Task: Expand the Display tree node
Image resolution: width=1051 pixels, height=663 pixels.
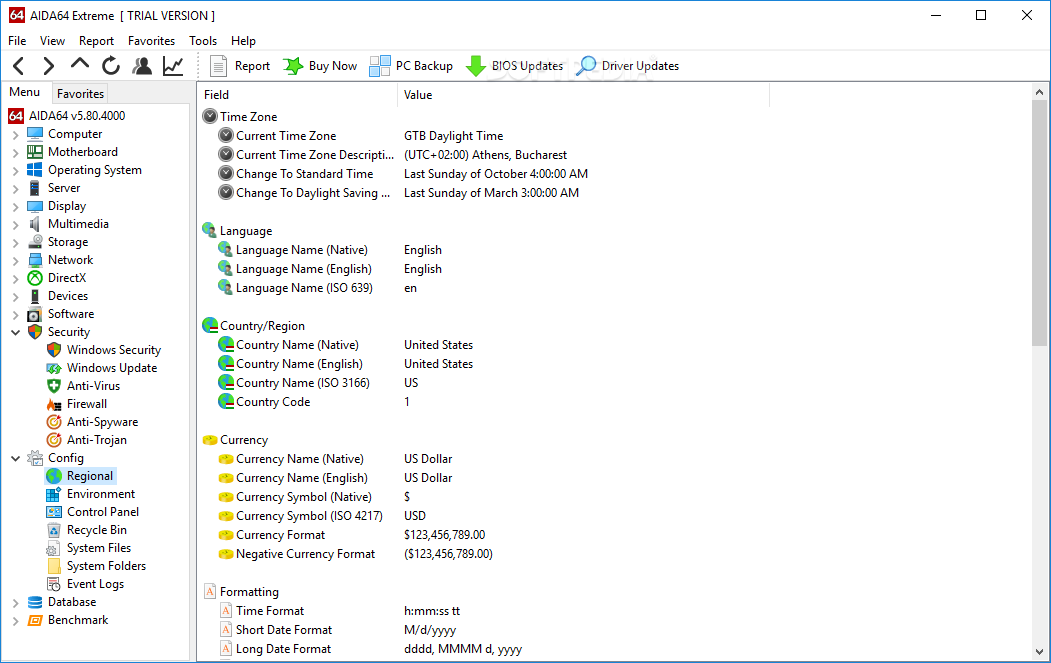Action: click(x=15, y=206)
